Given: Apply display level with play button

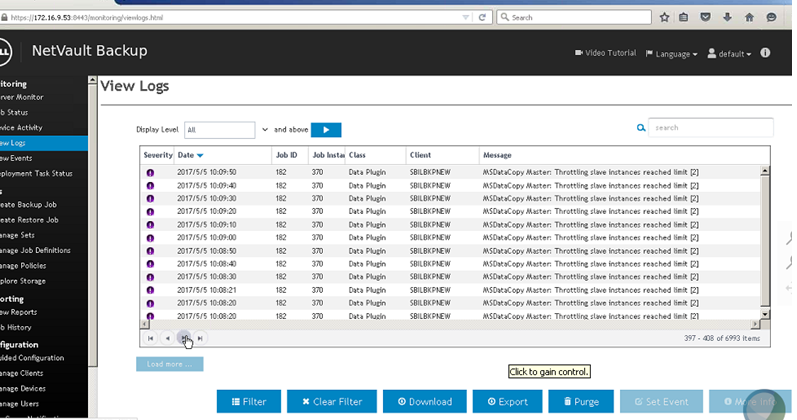Looking at the screenshot, I should 326,130.
